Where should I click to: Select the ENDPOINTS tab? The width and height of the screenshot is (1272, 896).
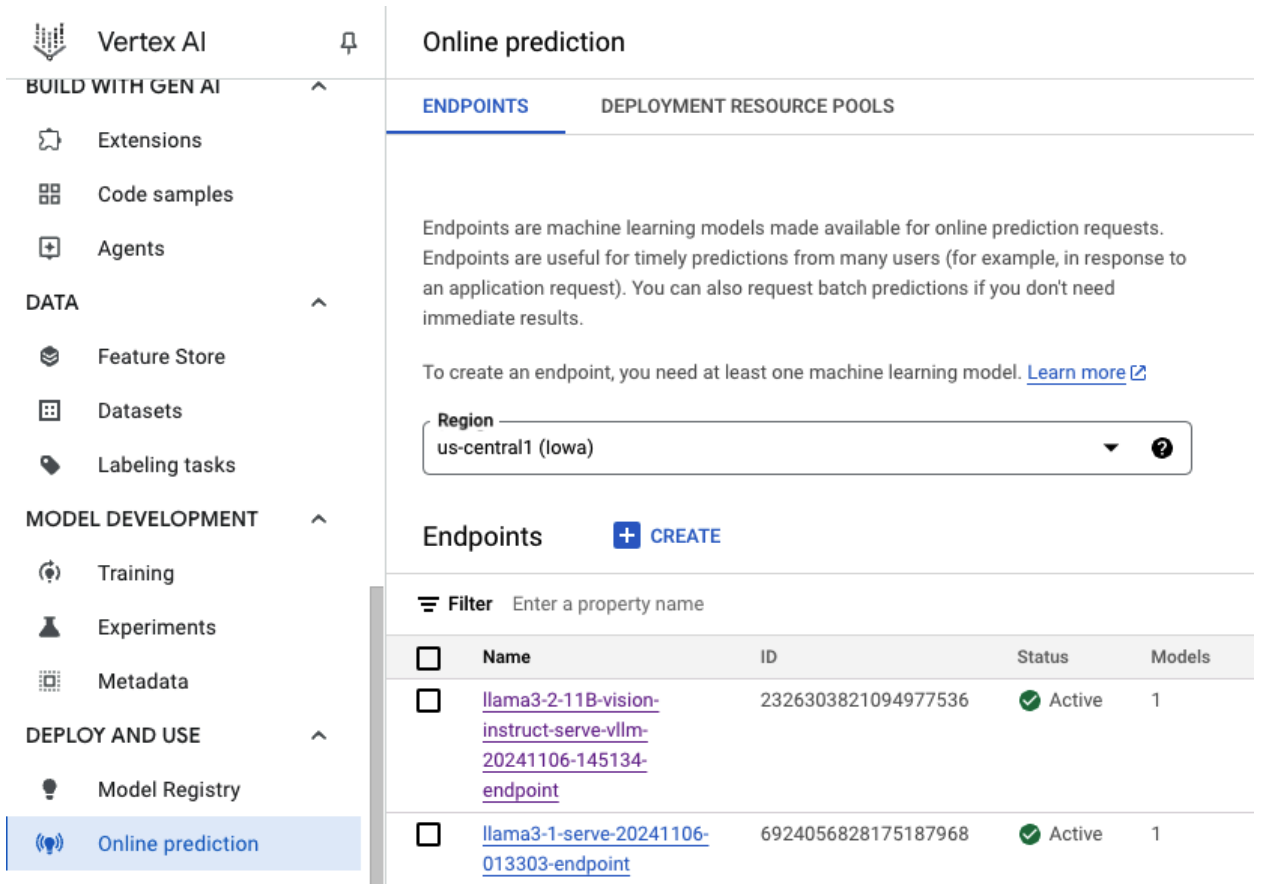click(x=475, y=106)
